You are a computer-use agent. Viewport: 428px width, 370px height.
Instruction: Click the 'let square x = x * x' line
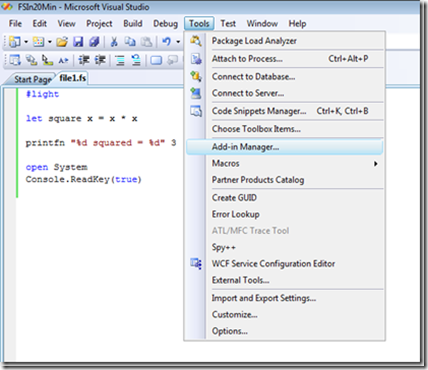pyautogui.click(x=82, y=119)
